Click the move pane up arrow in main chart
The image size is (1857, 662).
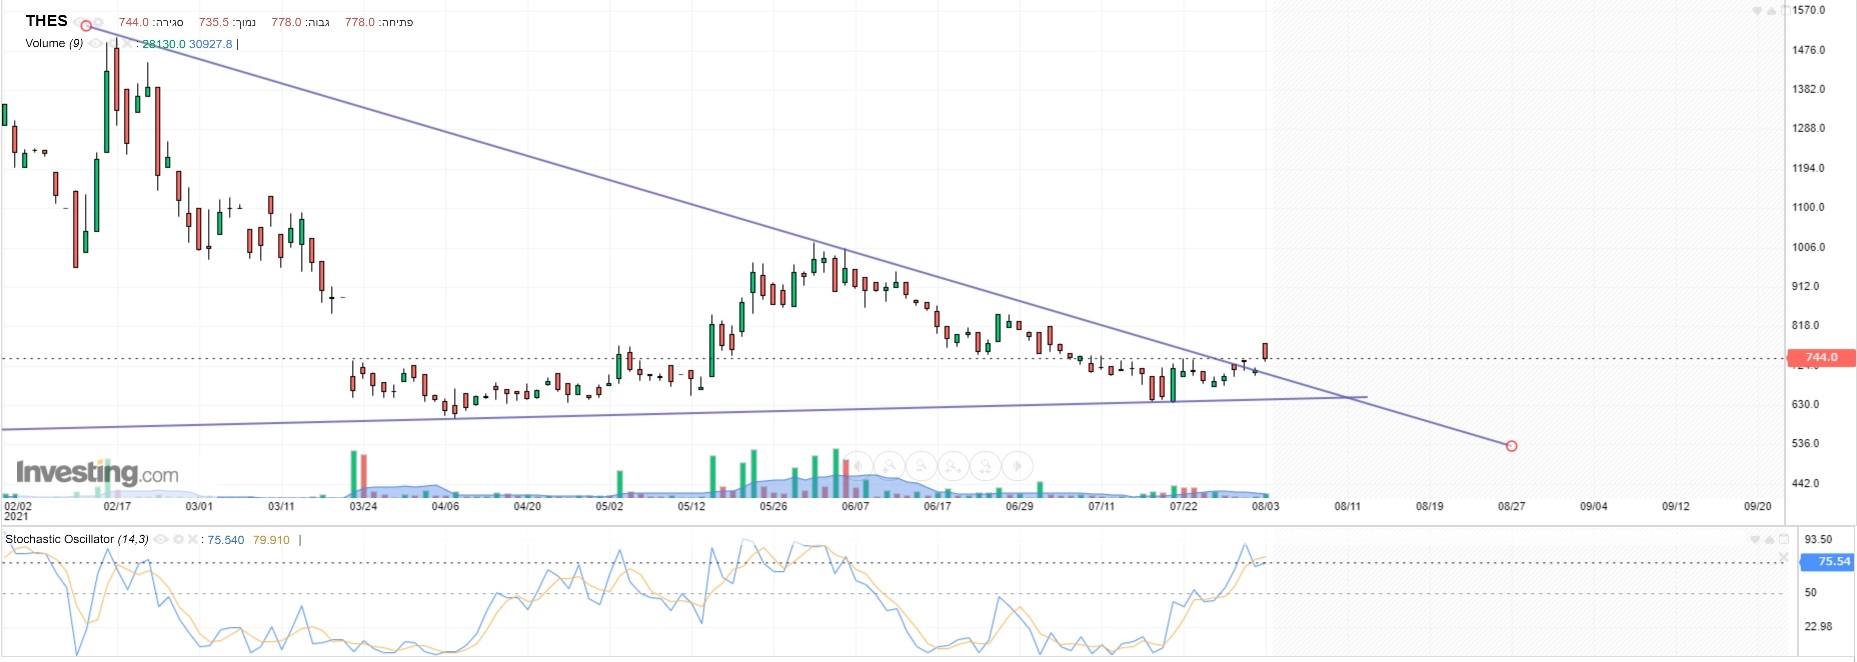pos(1771,11)
